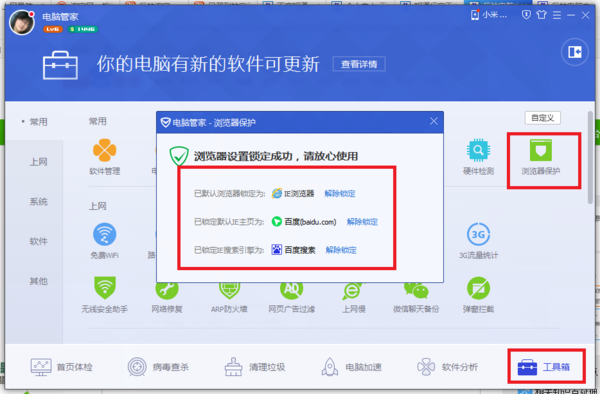Switch to 首页体检 bottom tab
Viewport: 600px width, 394px height.
pyautogui.click(x=61, y=367)
